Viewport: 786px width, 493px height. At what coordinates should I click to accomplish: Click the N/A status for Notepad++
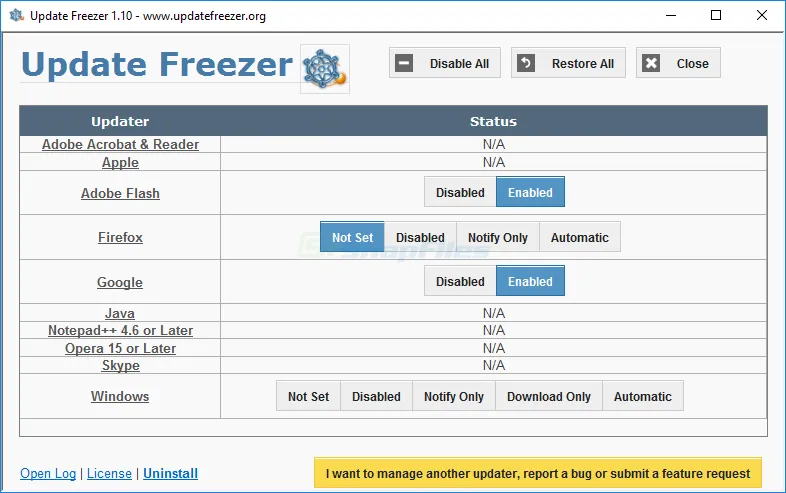point(494,331)
